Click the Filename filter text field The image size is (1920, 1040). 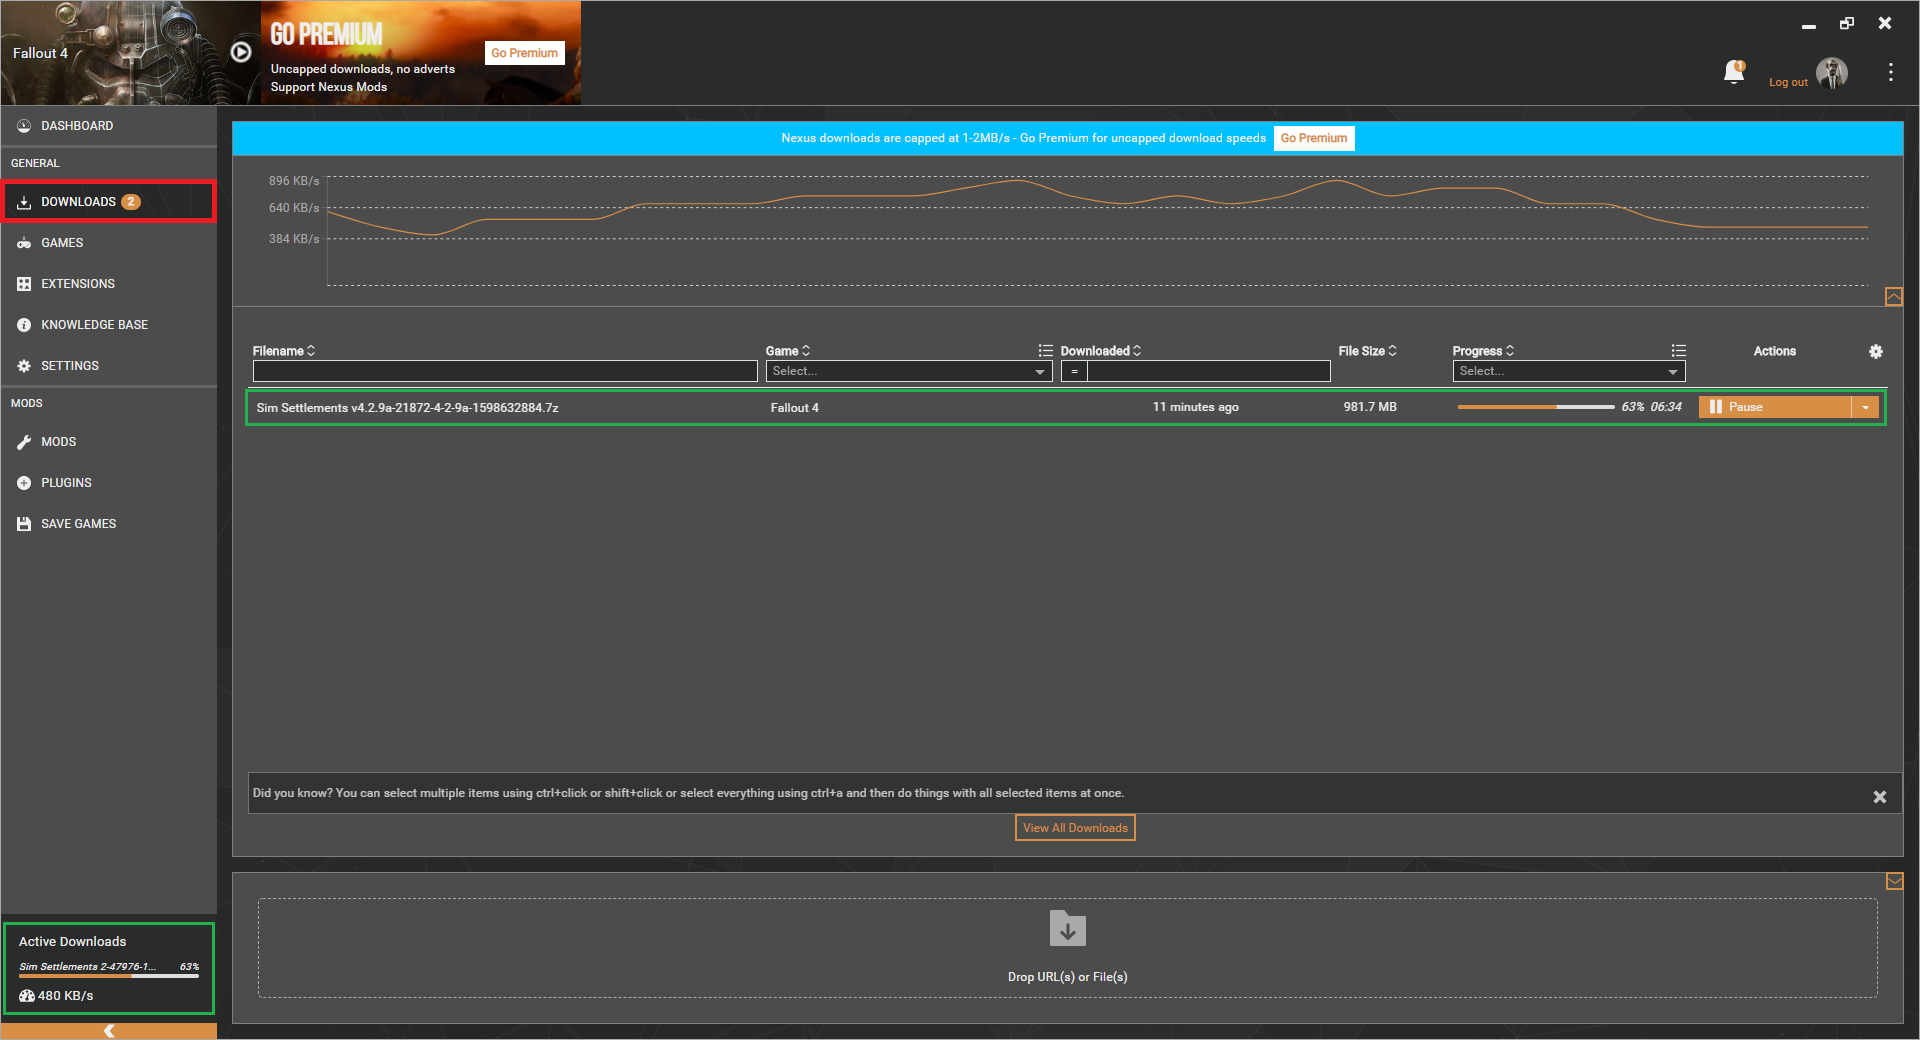tap(505, 371)
